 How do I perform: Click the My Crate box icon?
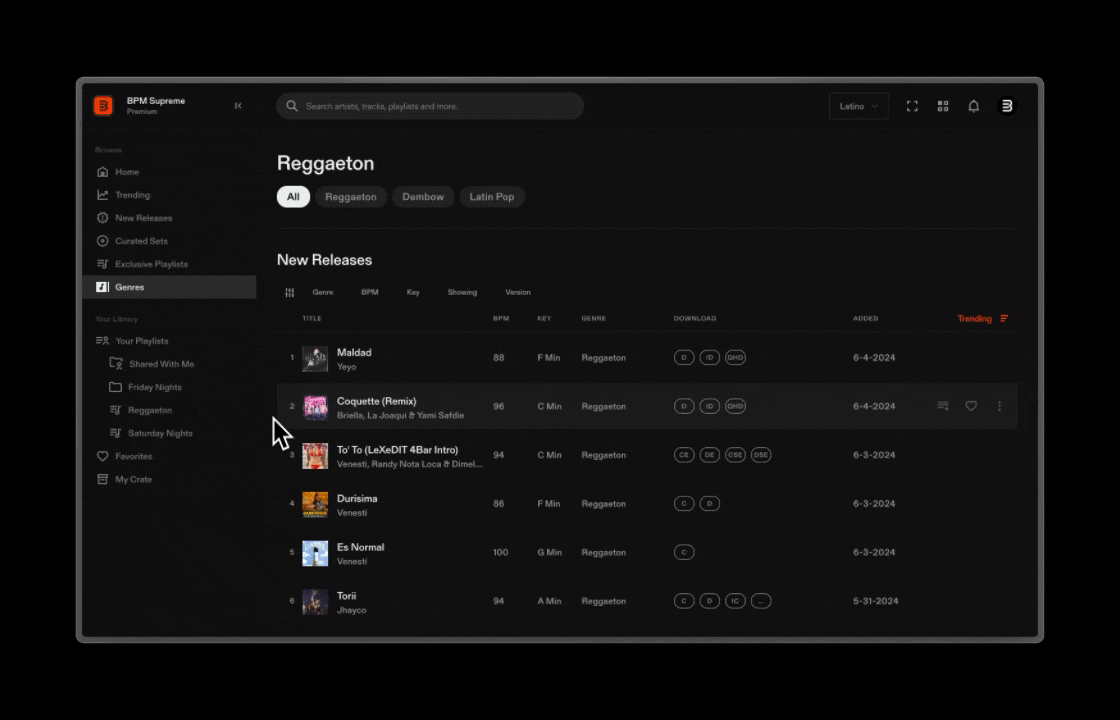tap(103, 479)
